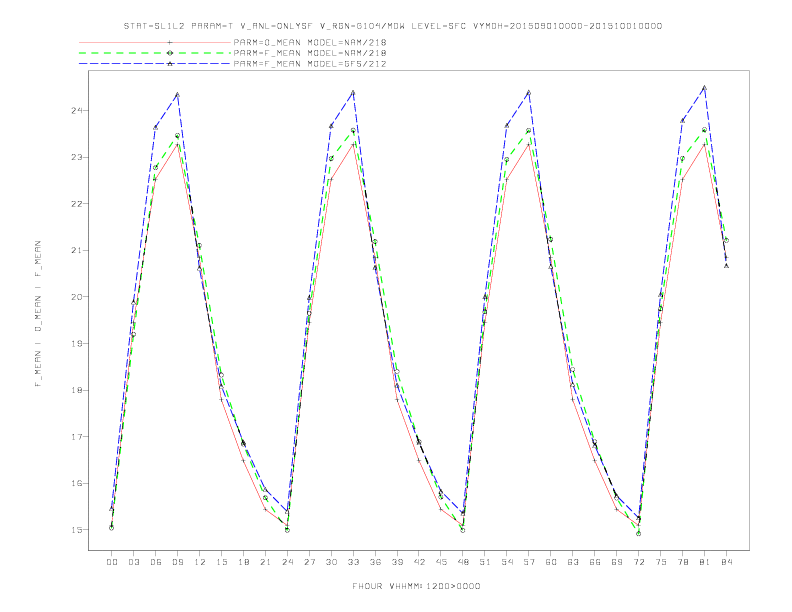
Task: Click the x-axis tick label 72
Action: [x=639, y=562]
